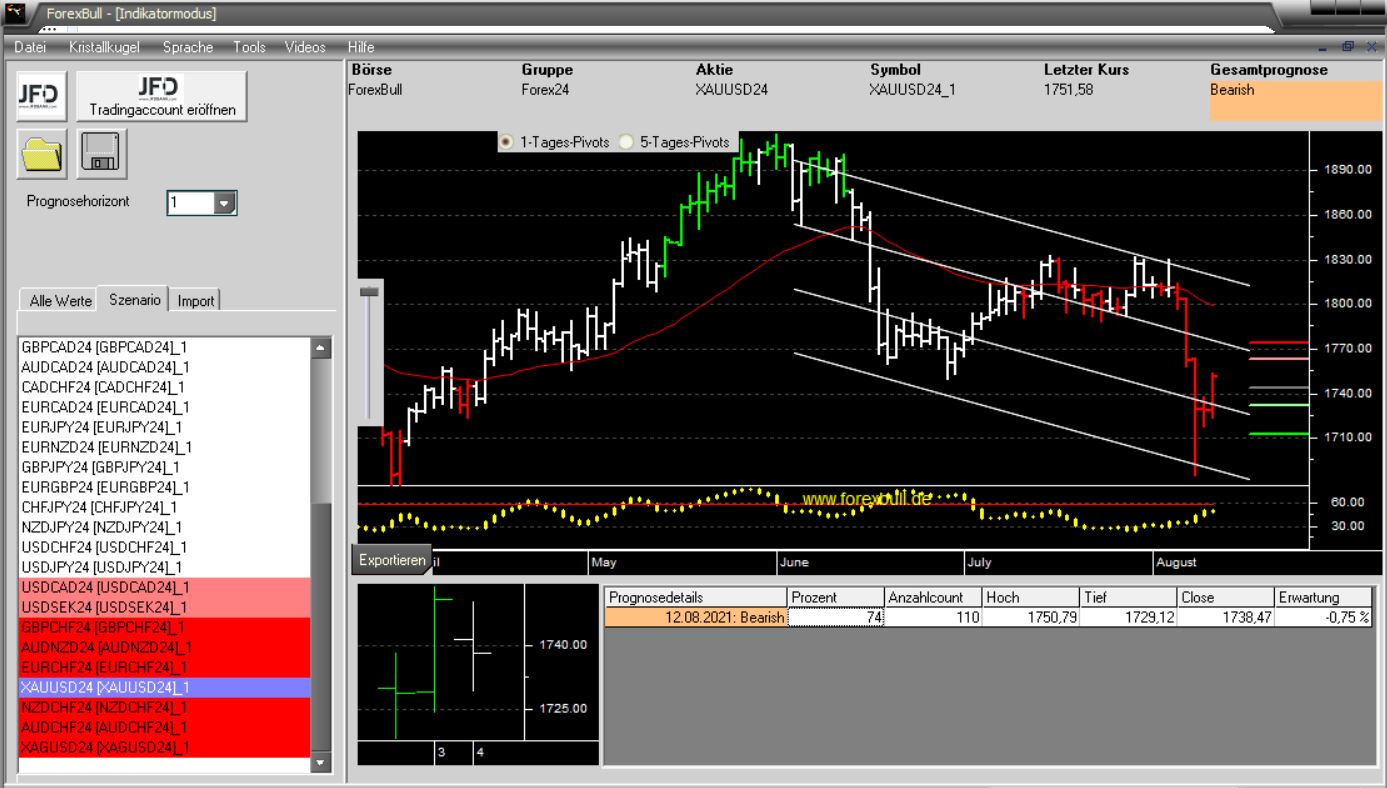Select USDJPY24 in the symbol list
Viewport: 1387px width, 788px height.
coord(165,567)
